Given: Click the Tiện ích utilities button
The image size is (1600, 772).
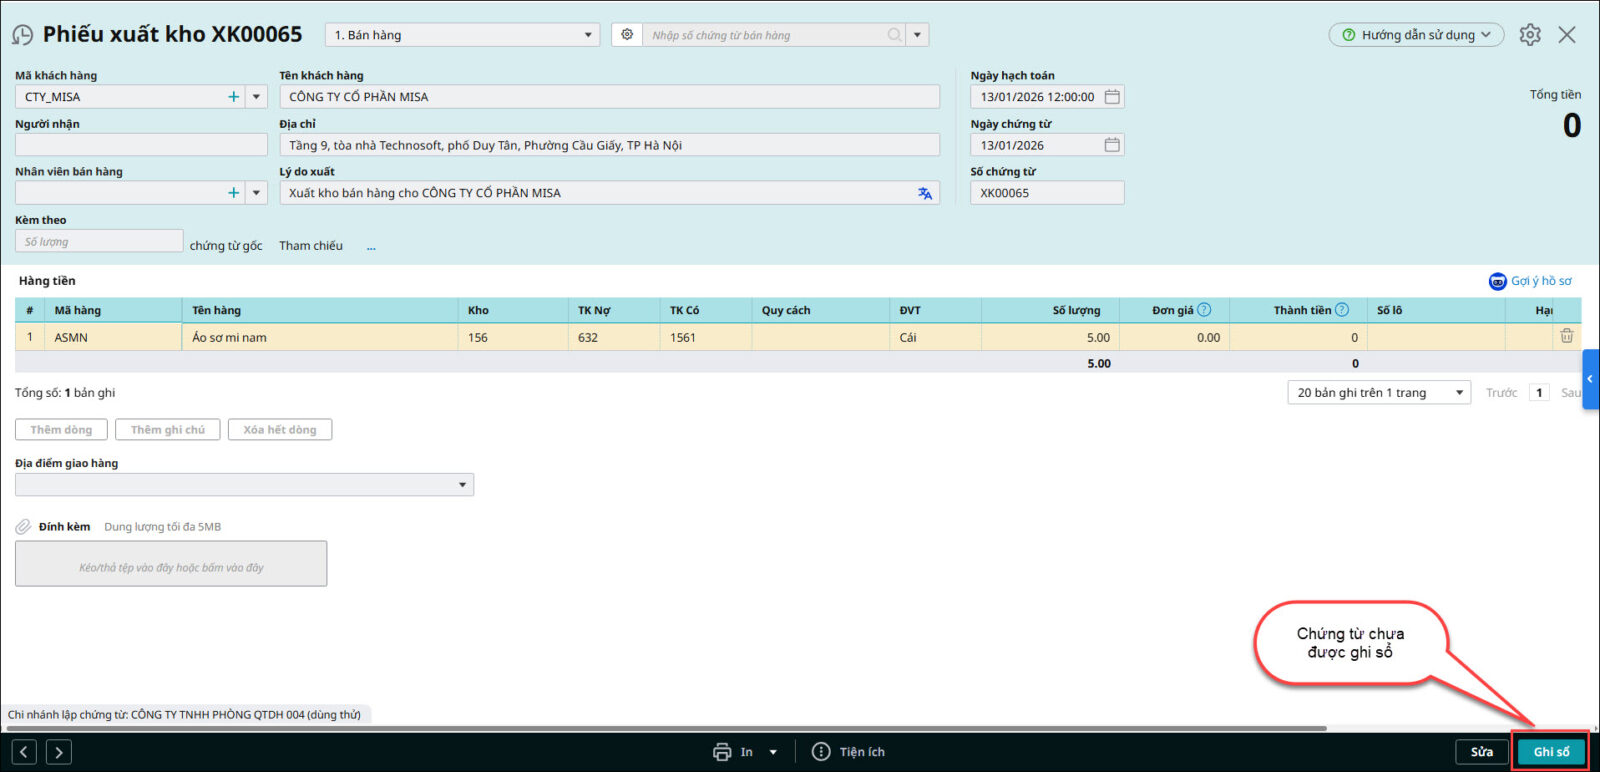Looking at the screenshot, I should tap(849, 752).
